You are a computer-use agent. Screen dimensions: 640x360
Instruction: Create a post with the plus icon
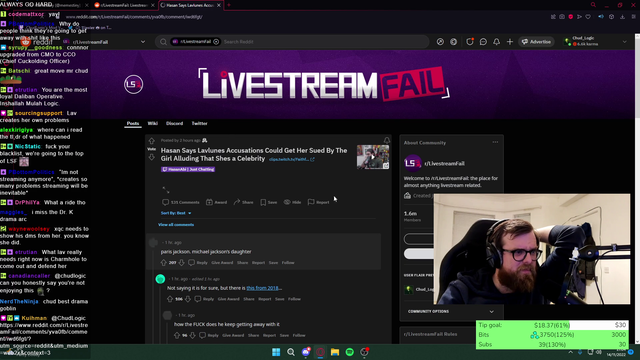[x=510, y=42]
